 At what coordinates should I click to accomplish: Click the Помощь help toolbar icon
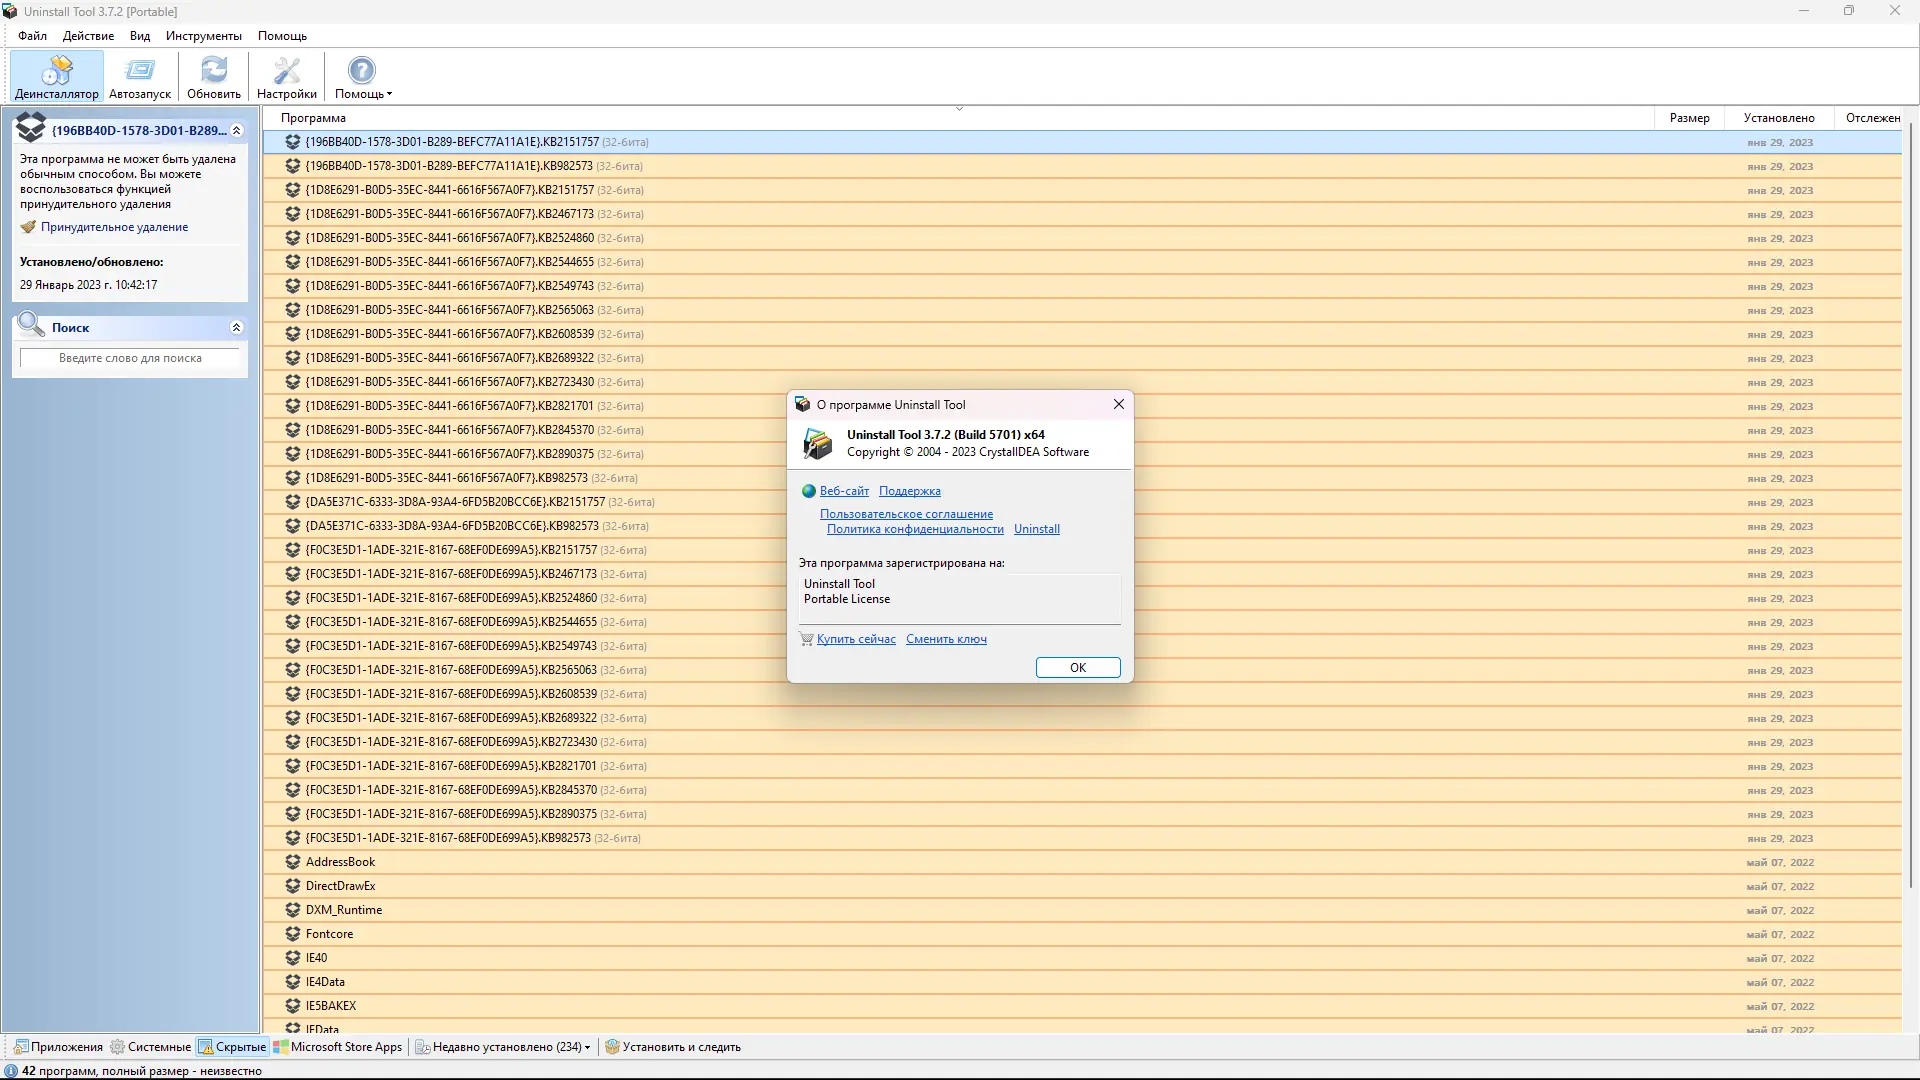pos(361,72)
